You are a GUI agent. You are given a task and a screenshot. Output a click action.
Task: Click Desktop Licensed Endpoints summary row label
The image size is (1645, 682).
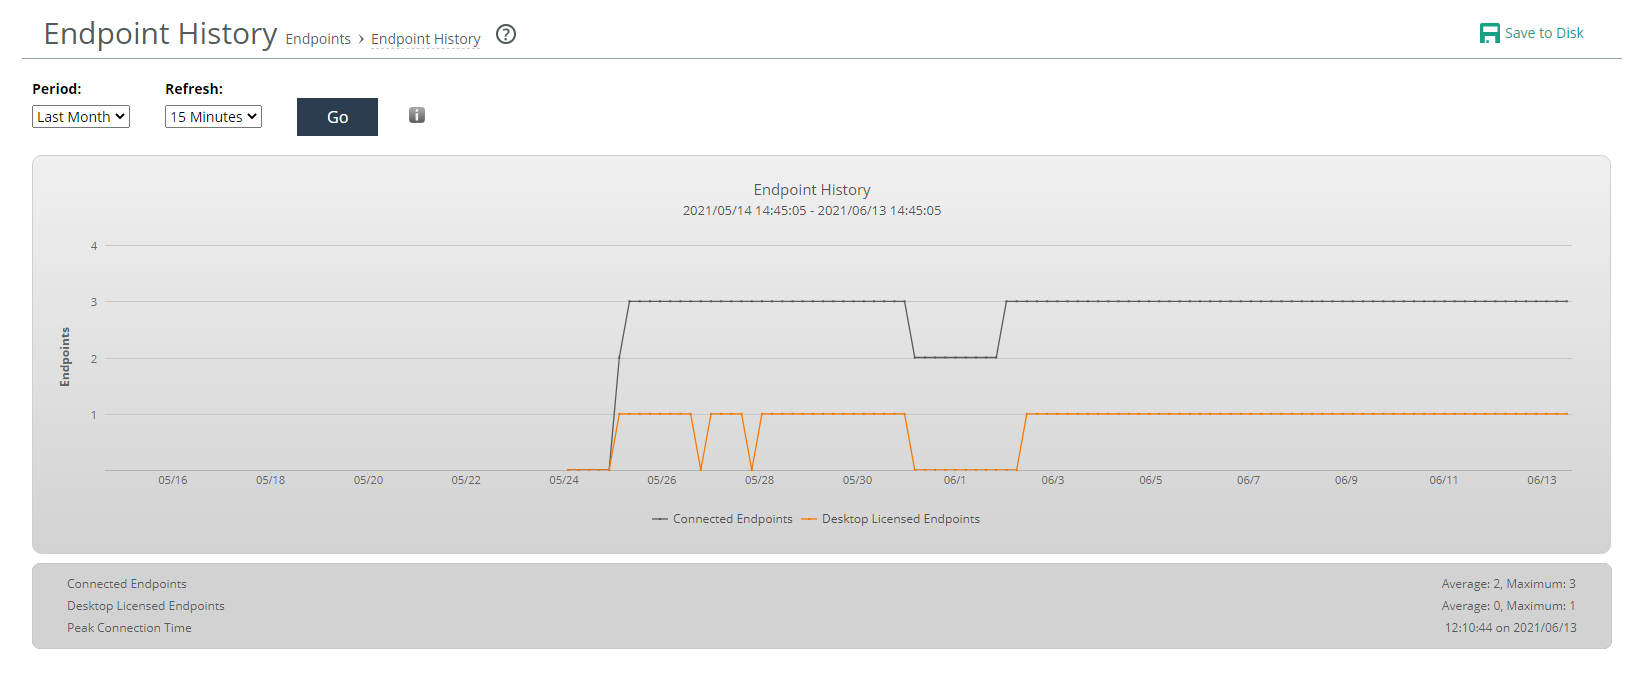coord(146,606)
